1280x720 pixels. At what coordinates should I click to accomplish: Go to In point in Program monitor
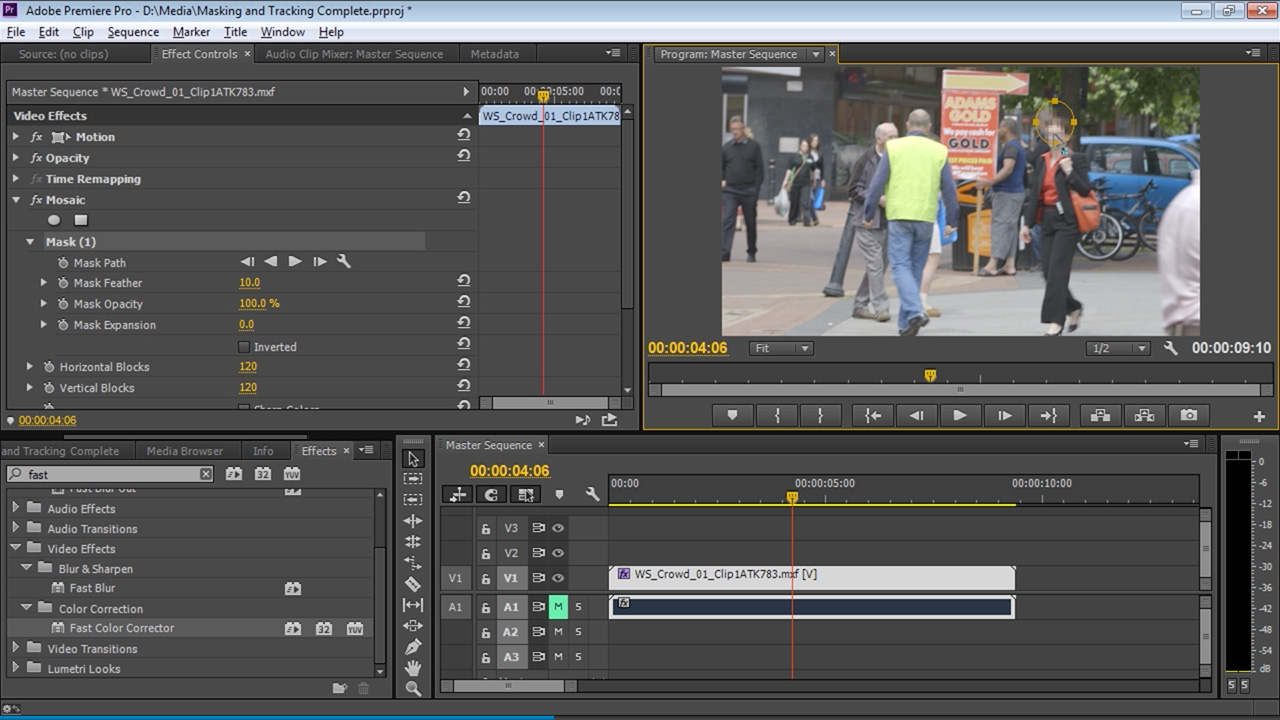pos(873,415)
